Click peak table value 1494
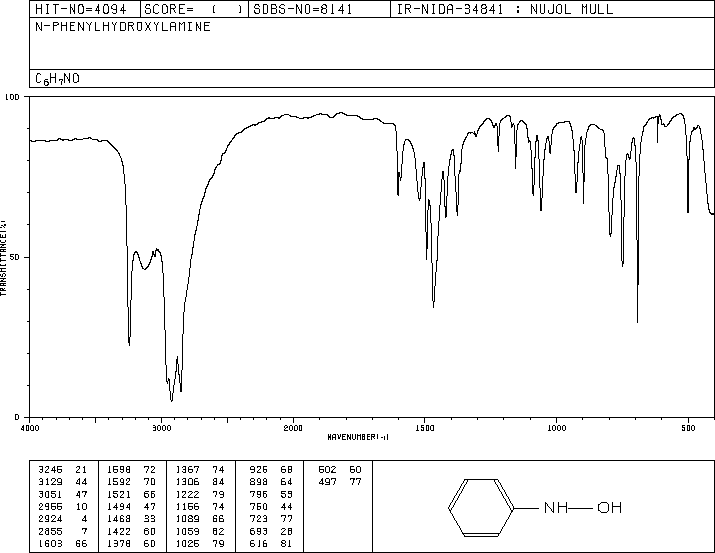Image resolution: width=715 pixels, height=553 pixels. [x=119, y=506]
